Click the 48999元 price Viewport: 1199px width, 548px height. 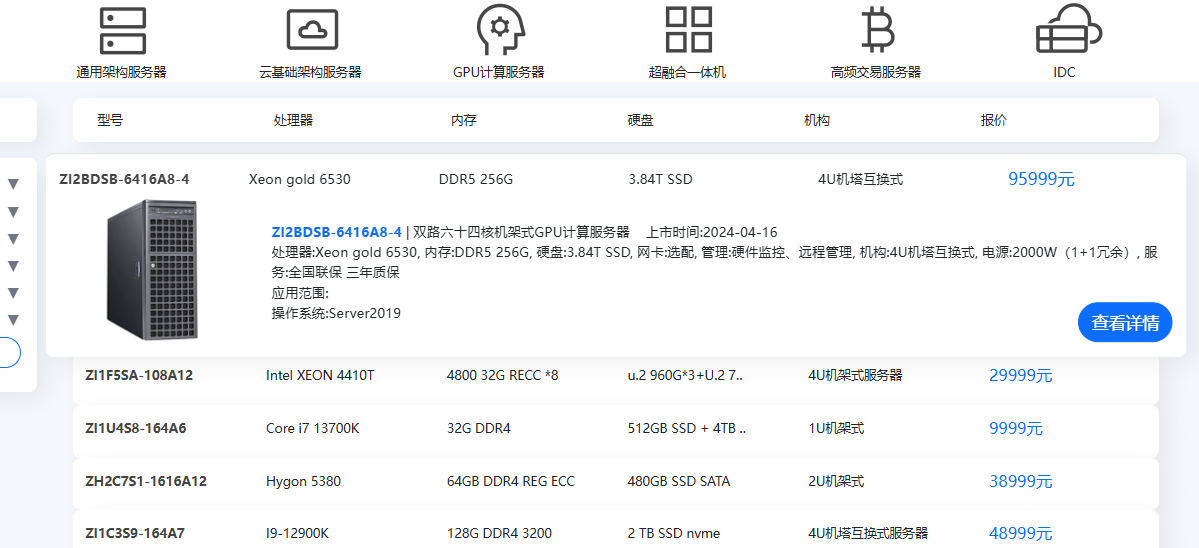click(1021, 533)
